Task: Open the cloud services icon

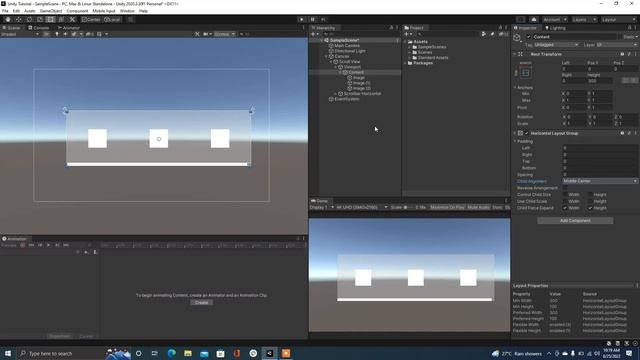Action: pos(533,20)
